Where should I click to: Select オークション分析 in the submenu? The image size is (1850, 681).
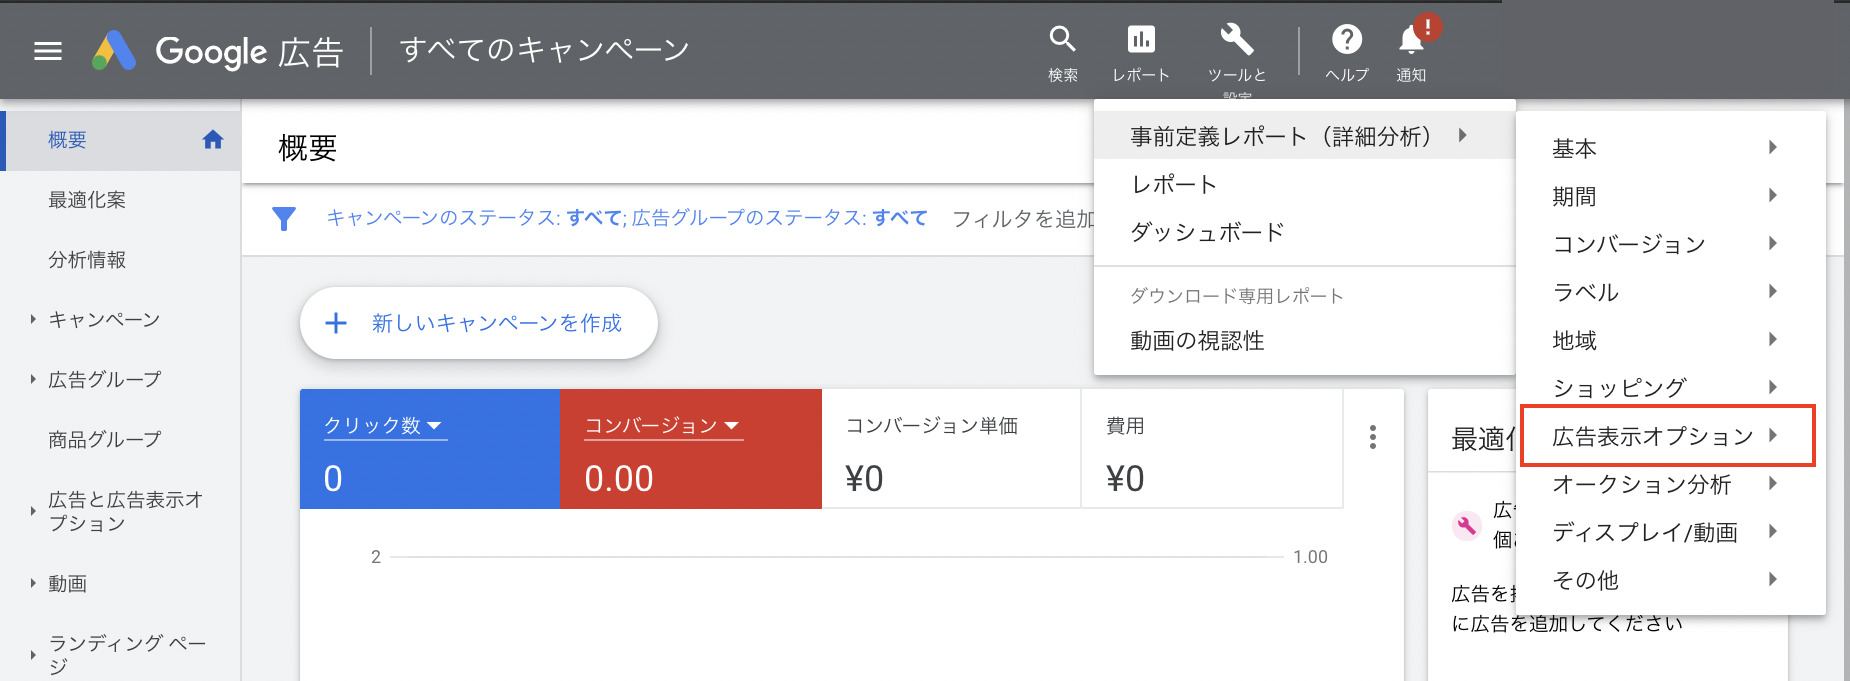point(1642,484)
